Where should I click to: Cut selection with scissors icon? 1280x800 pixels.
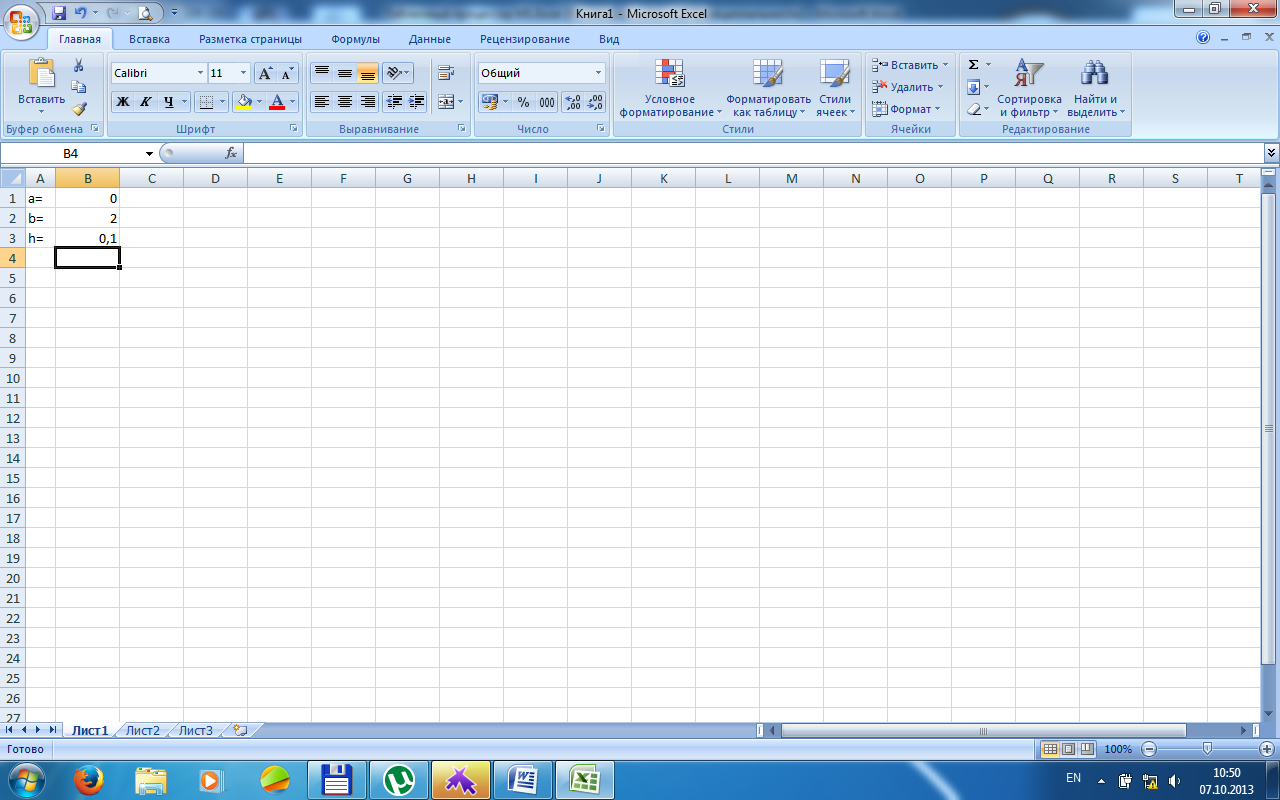click(79, 65)
